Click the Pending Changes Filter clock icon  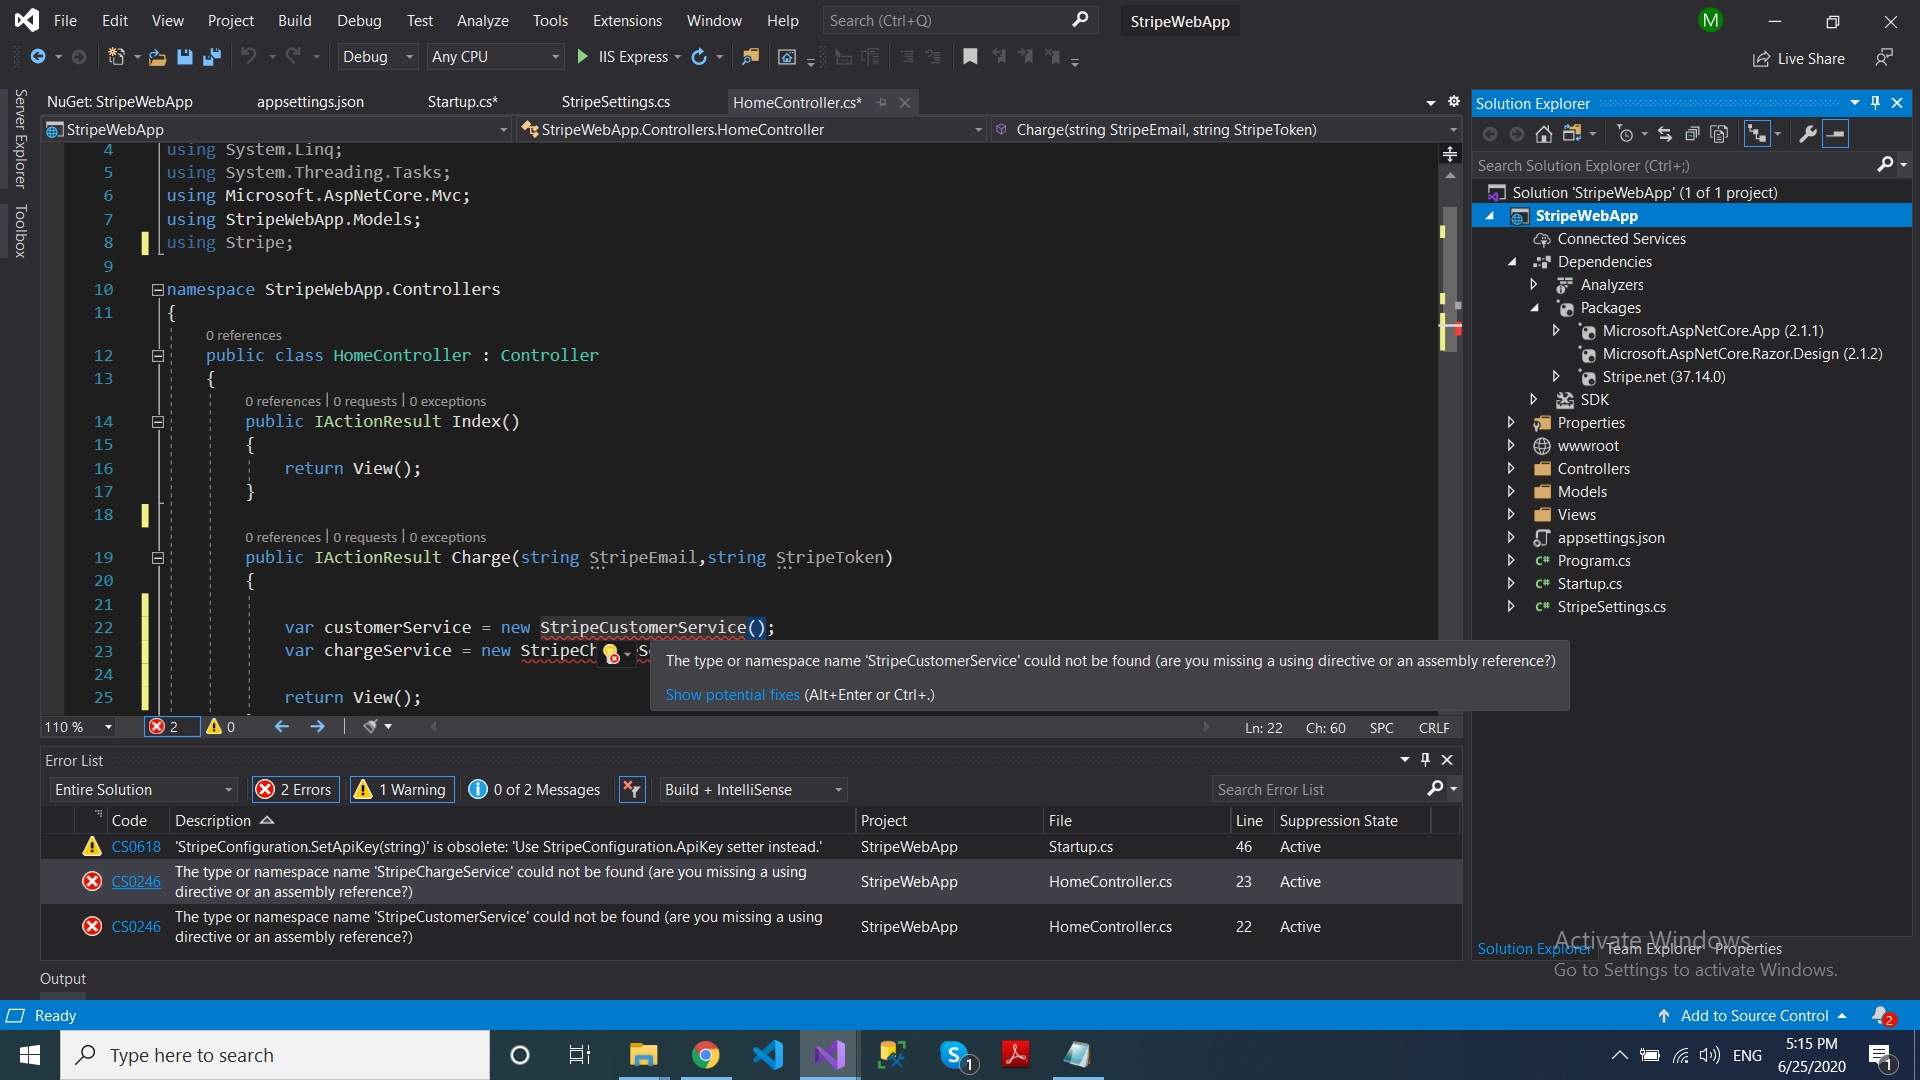coord(1625,134)
